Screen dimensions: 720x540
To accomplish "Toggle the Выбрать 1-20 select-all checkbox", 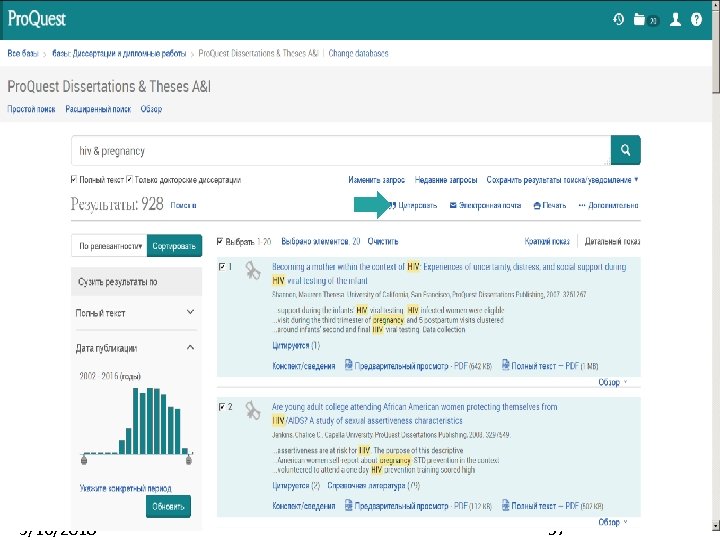I will coord(220,241).
